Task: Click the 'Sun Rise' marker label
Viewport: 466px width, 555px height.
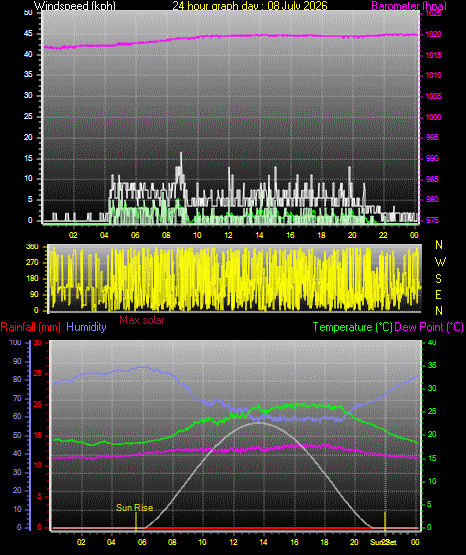Action: pyautogui.click(x=134, y=508)
